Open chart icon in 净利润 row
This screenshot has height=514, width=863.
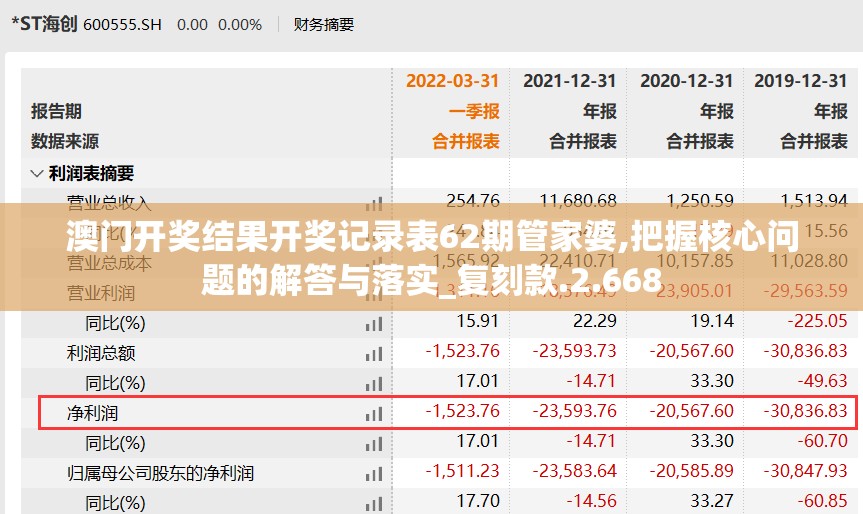point(374,414)
